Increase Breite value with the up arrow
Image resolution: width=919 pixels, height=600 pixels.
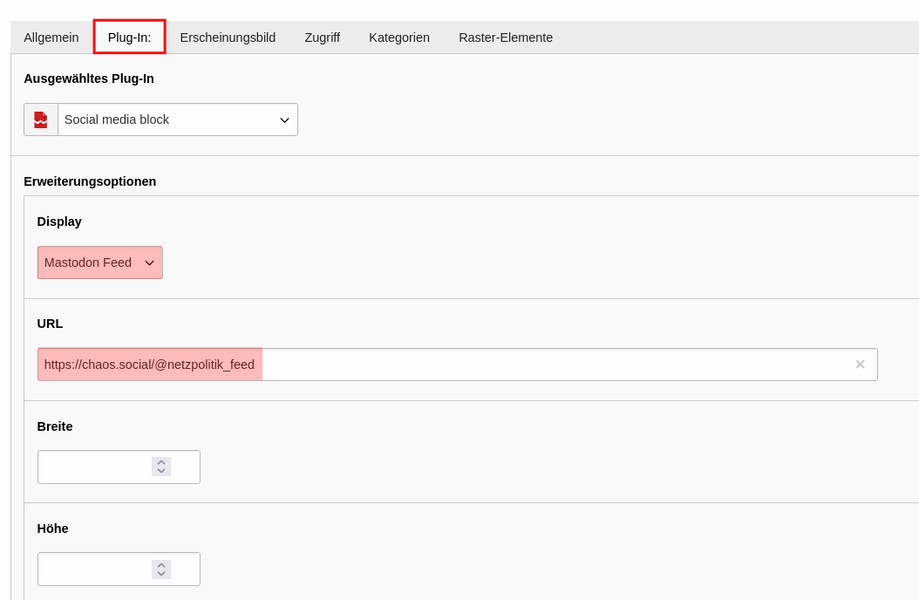click(x=161, y=462)
